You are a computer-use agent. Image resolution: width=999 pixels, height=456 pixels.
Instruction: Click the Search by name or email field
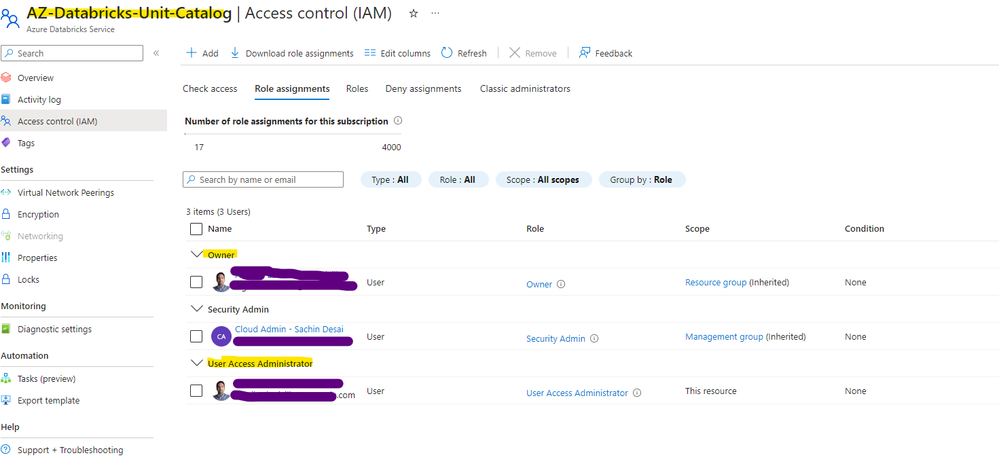coord(264,180)
